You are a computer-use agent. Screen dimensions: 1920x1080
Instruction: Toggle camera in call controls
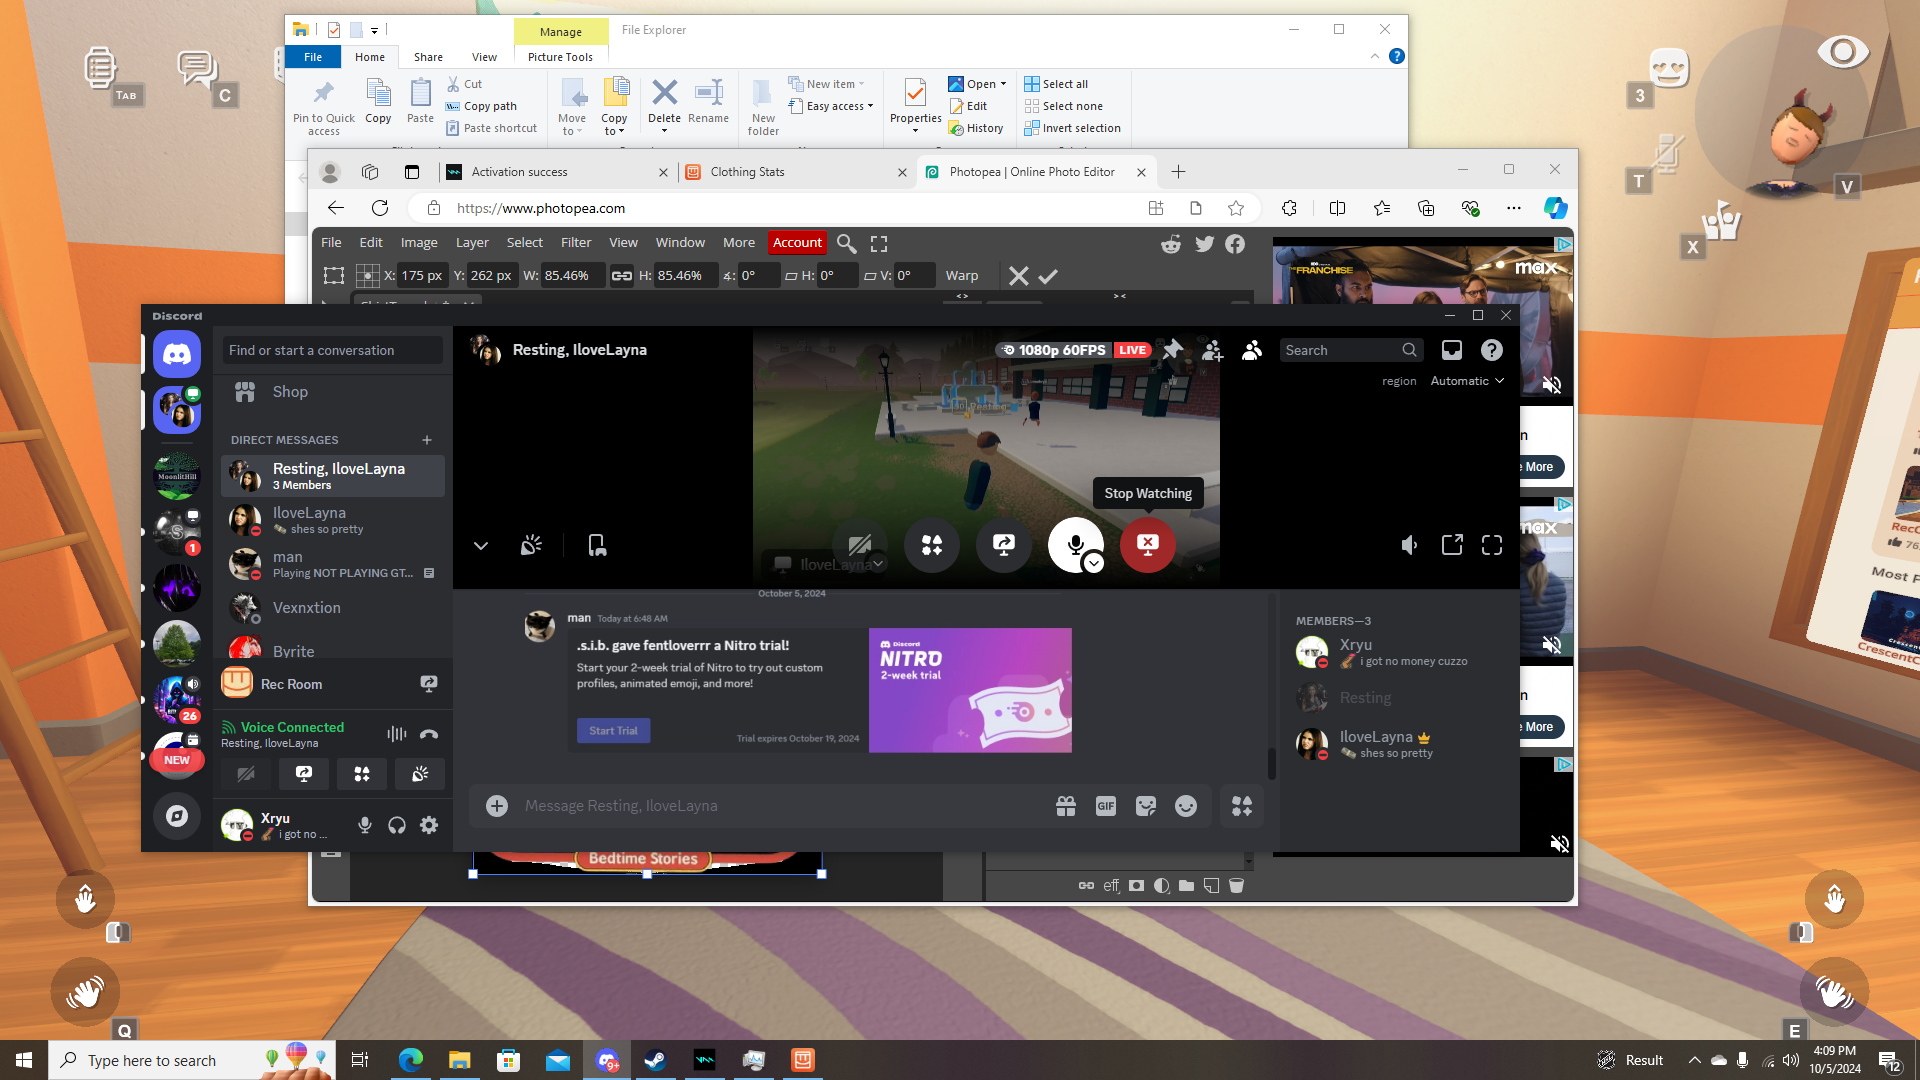coord(859,544)
